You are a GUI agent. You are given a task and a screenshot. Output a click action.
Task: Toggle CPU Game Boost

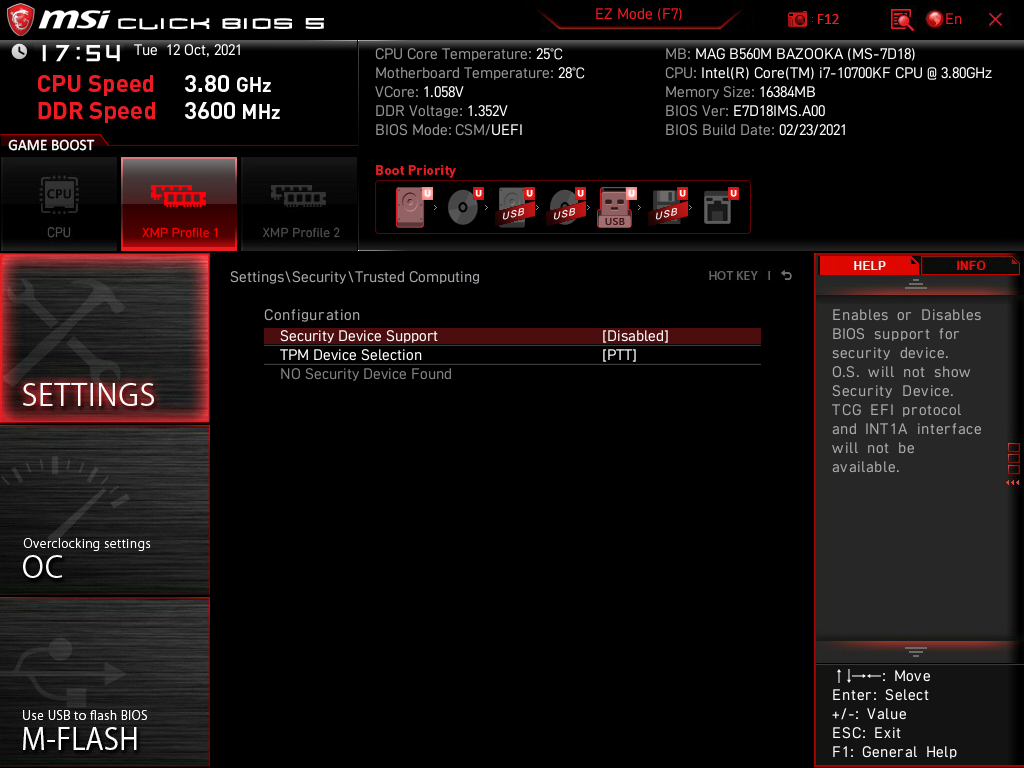59,204
